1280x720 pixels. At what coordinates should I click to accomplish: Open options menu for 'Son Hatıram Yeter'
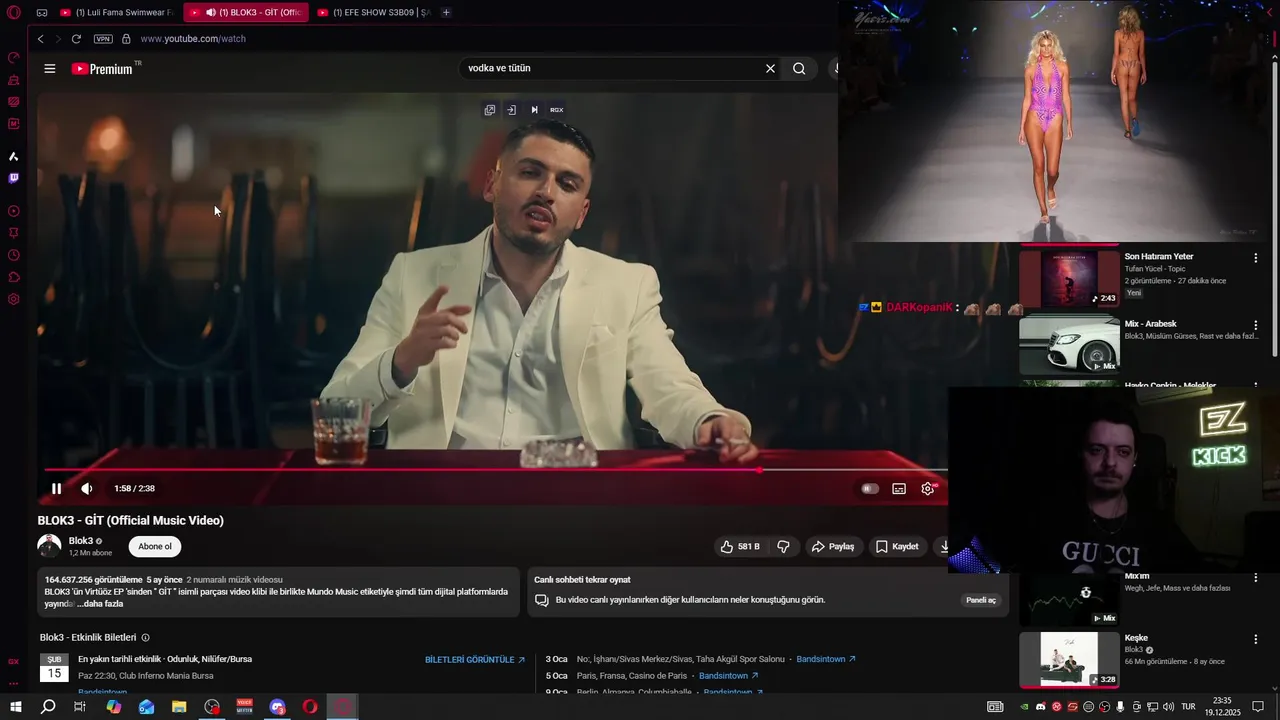click(x=1256, y=258)
